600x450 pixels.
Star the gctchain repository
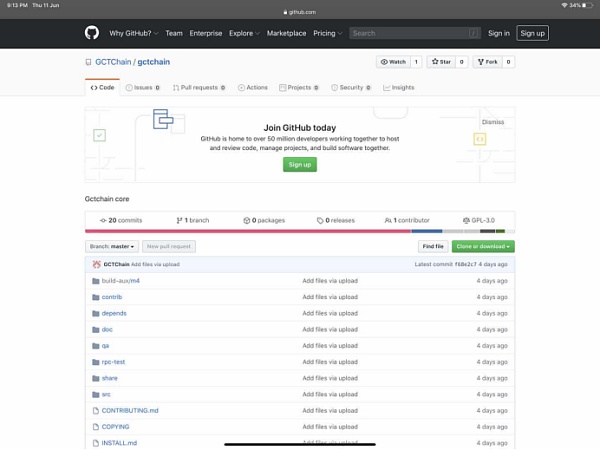pos(440,62)
